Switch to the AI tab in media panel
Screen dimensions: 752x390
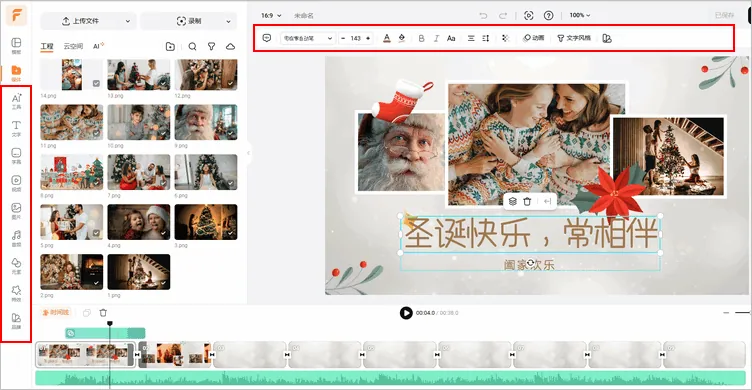(x=98, y=46)
